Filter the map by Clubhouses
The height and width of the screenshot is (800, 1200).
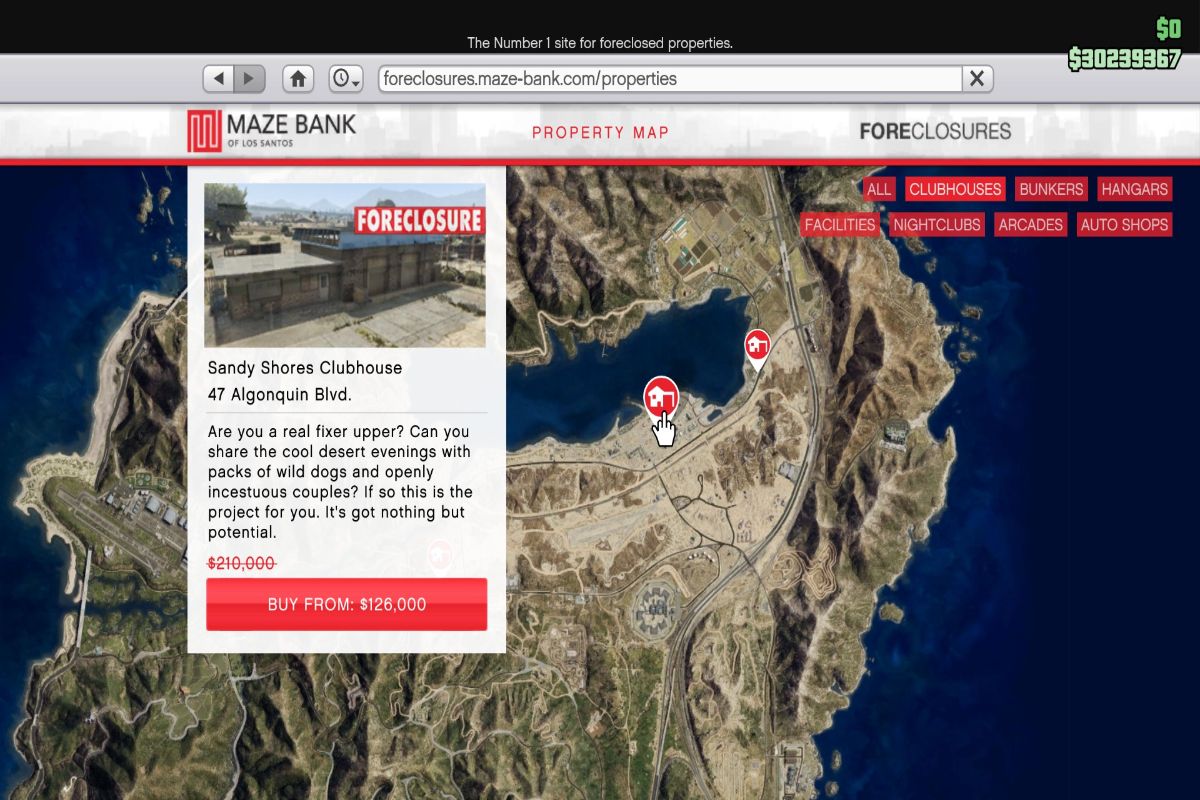pyautogui.click(x=955, y=189)
